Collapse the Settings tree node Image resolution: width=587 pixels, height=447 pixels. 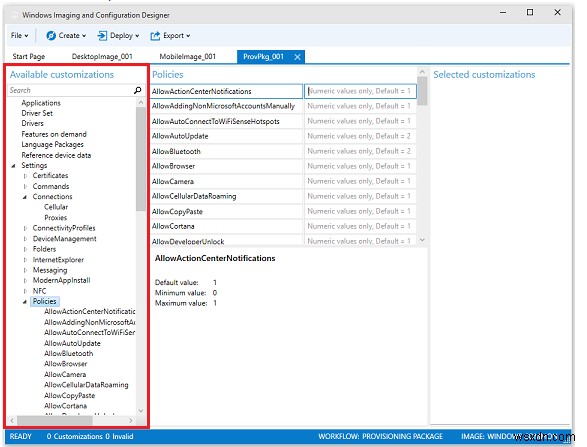(13, 165)
